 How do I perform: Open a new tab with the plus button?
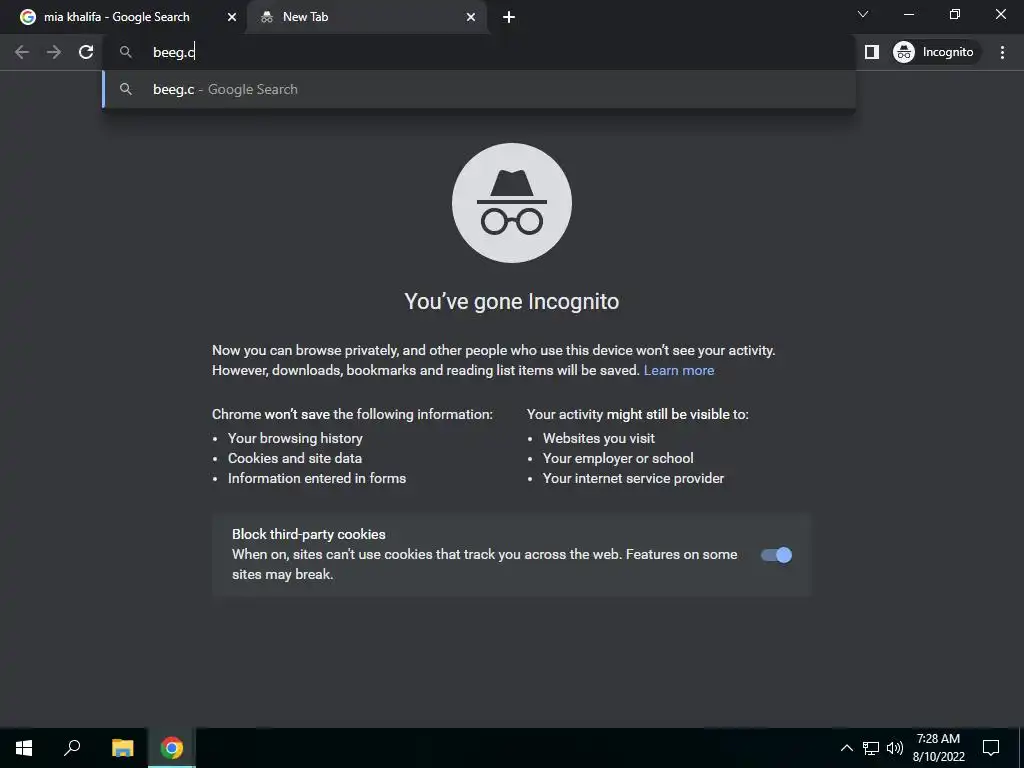[x=509, y=18]
